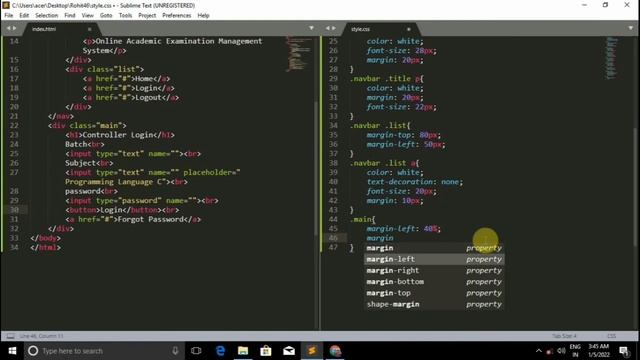Show hidden system tray icons
The width and height of the screenshot is (640, 360).
[x=539, y=351]
